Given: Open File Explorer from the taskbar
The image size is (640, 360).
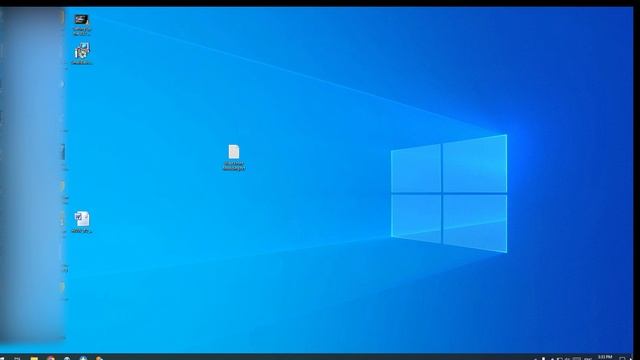Looking at the screenshot, I should (x=34, y=358).
